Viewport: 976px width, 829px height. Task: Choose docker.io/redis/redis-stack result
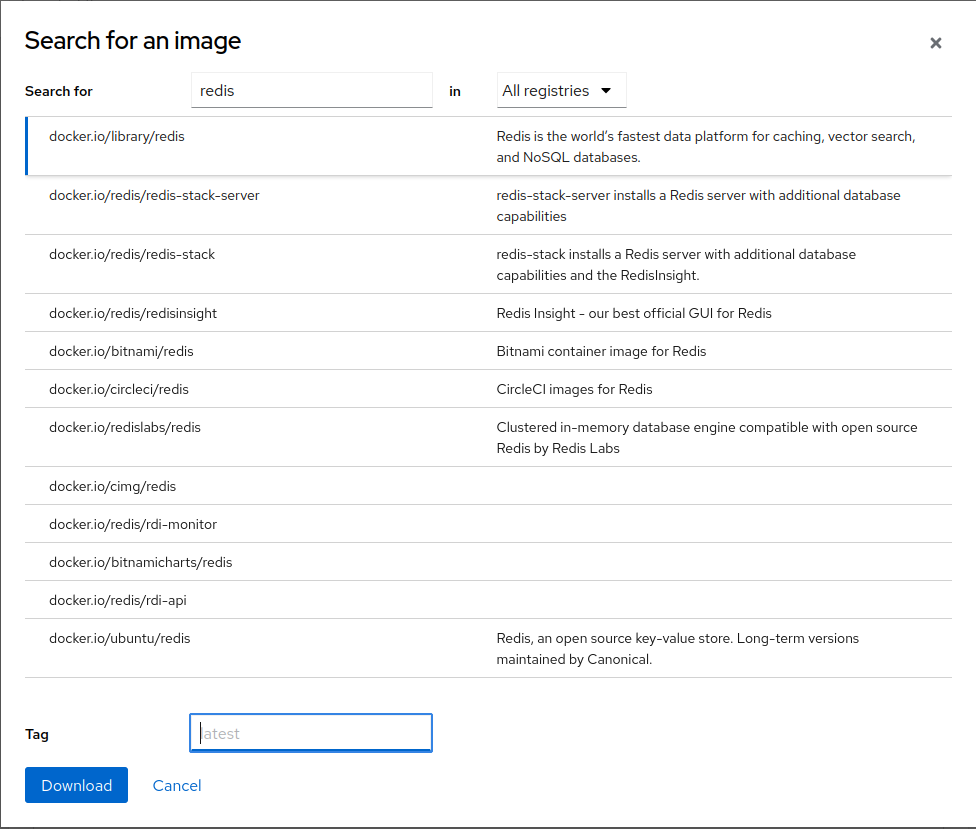coord(132,254)
